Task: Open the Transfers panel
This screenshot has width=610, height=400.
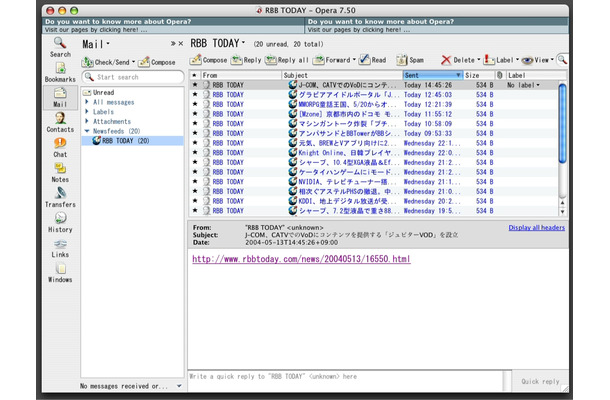Action: point(60,198)
